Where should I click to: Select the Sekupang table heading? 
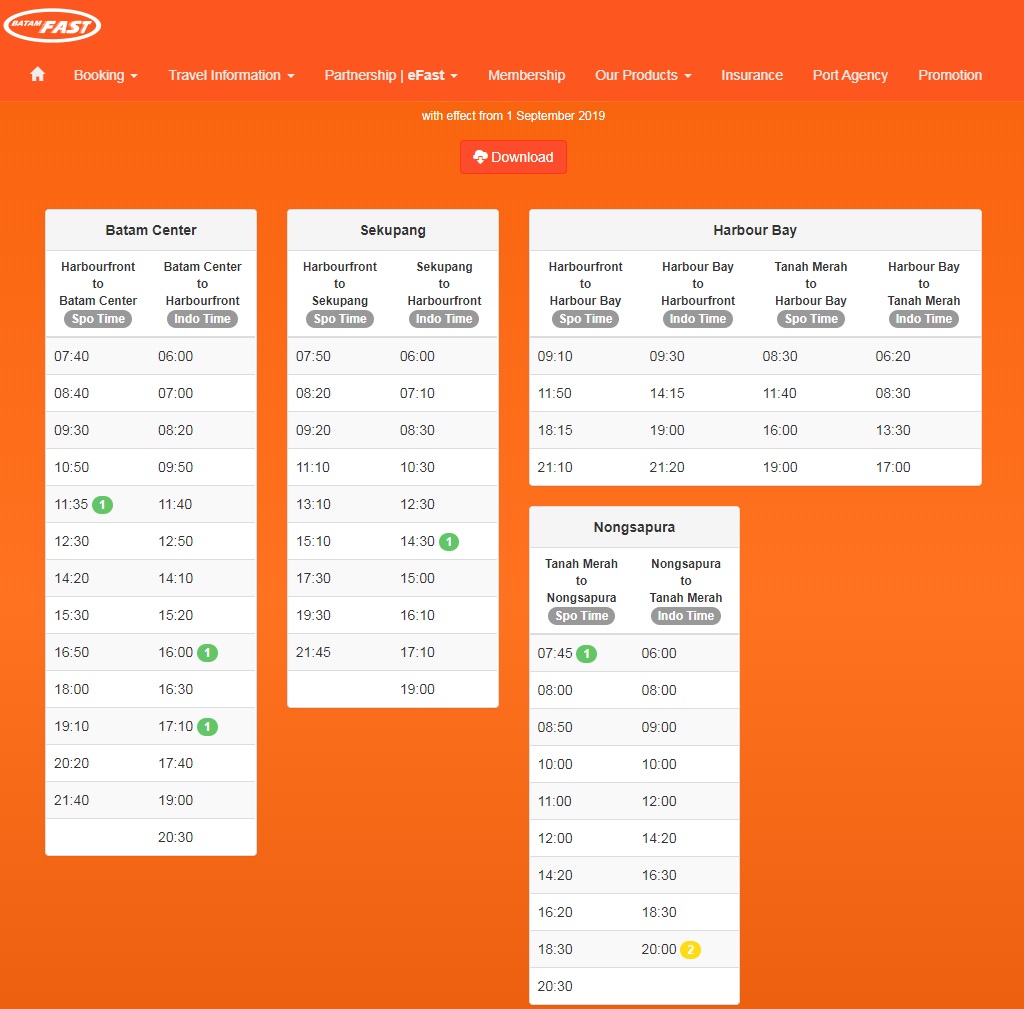tap(392, 230)
